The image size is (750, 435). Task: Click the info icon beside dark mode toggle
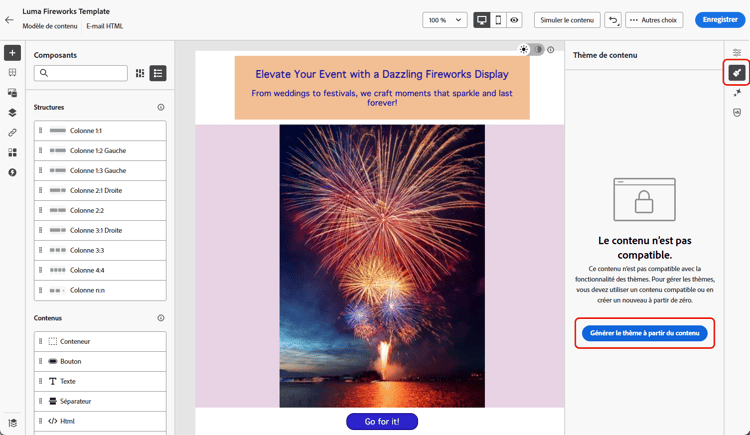tap(551, 50)
